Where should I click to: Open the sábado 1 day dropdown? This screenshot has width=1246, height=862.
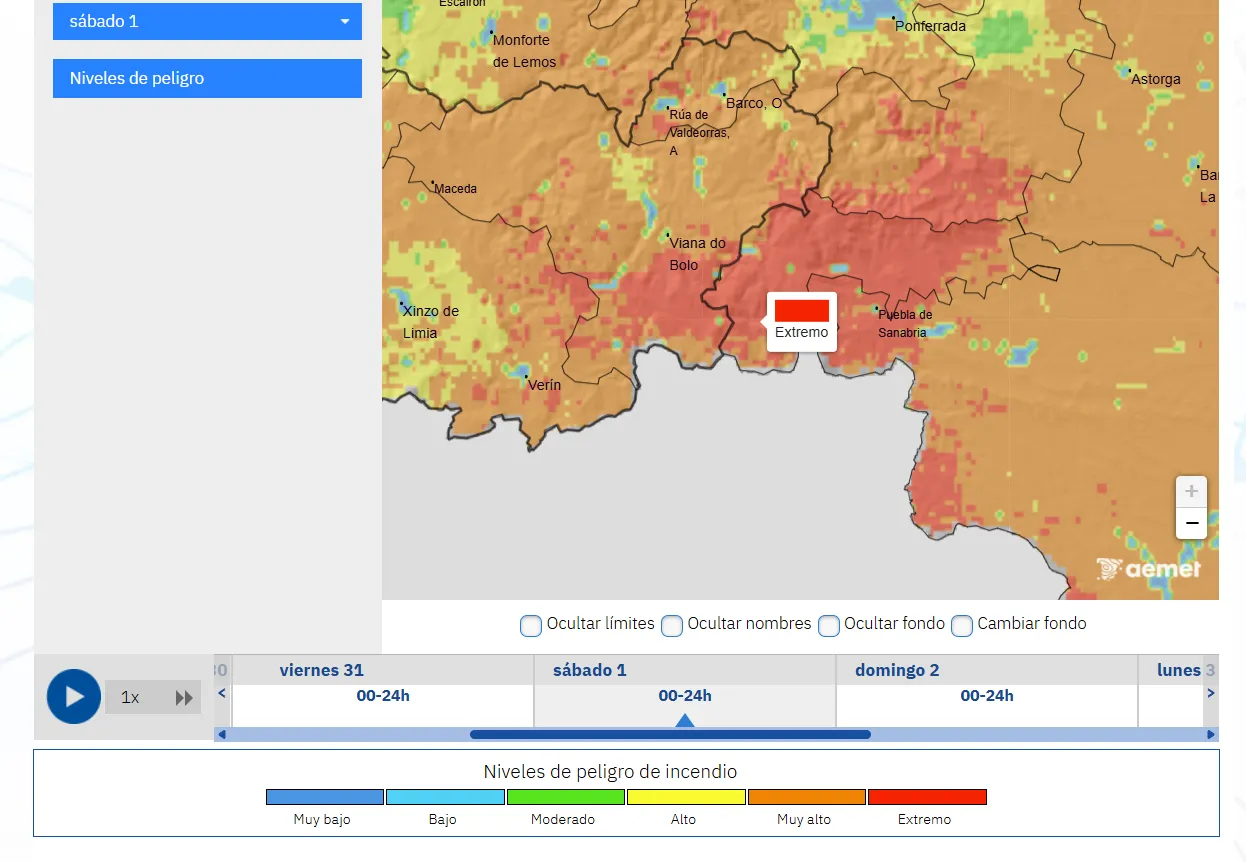[207, 21]
